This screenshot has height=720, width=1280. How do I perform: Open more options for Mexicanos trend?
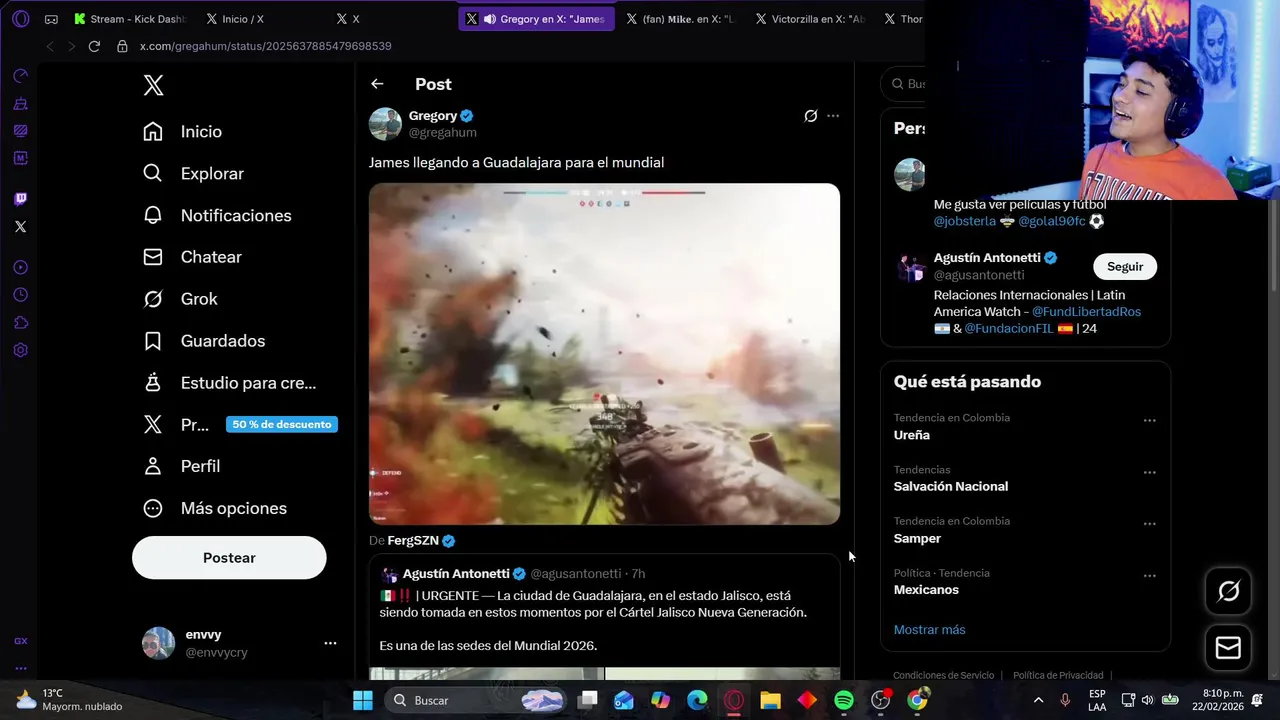tap(1149, 576)
